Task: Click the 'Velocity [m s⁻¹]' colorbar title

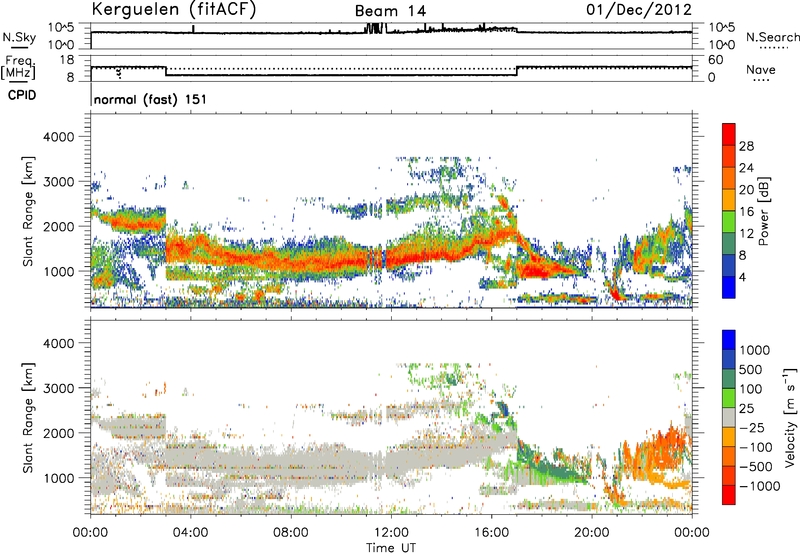Action: point(790,418)
